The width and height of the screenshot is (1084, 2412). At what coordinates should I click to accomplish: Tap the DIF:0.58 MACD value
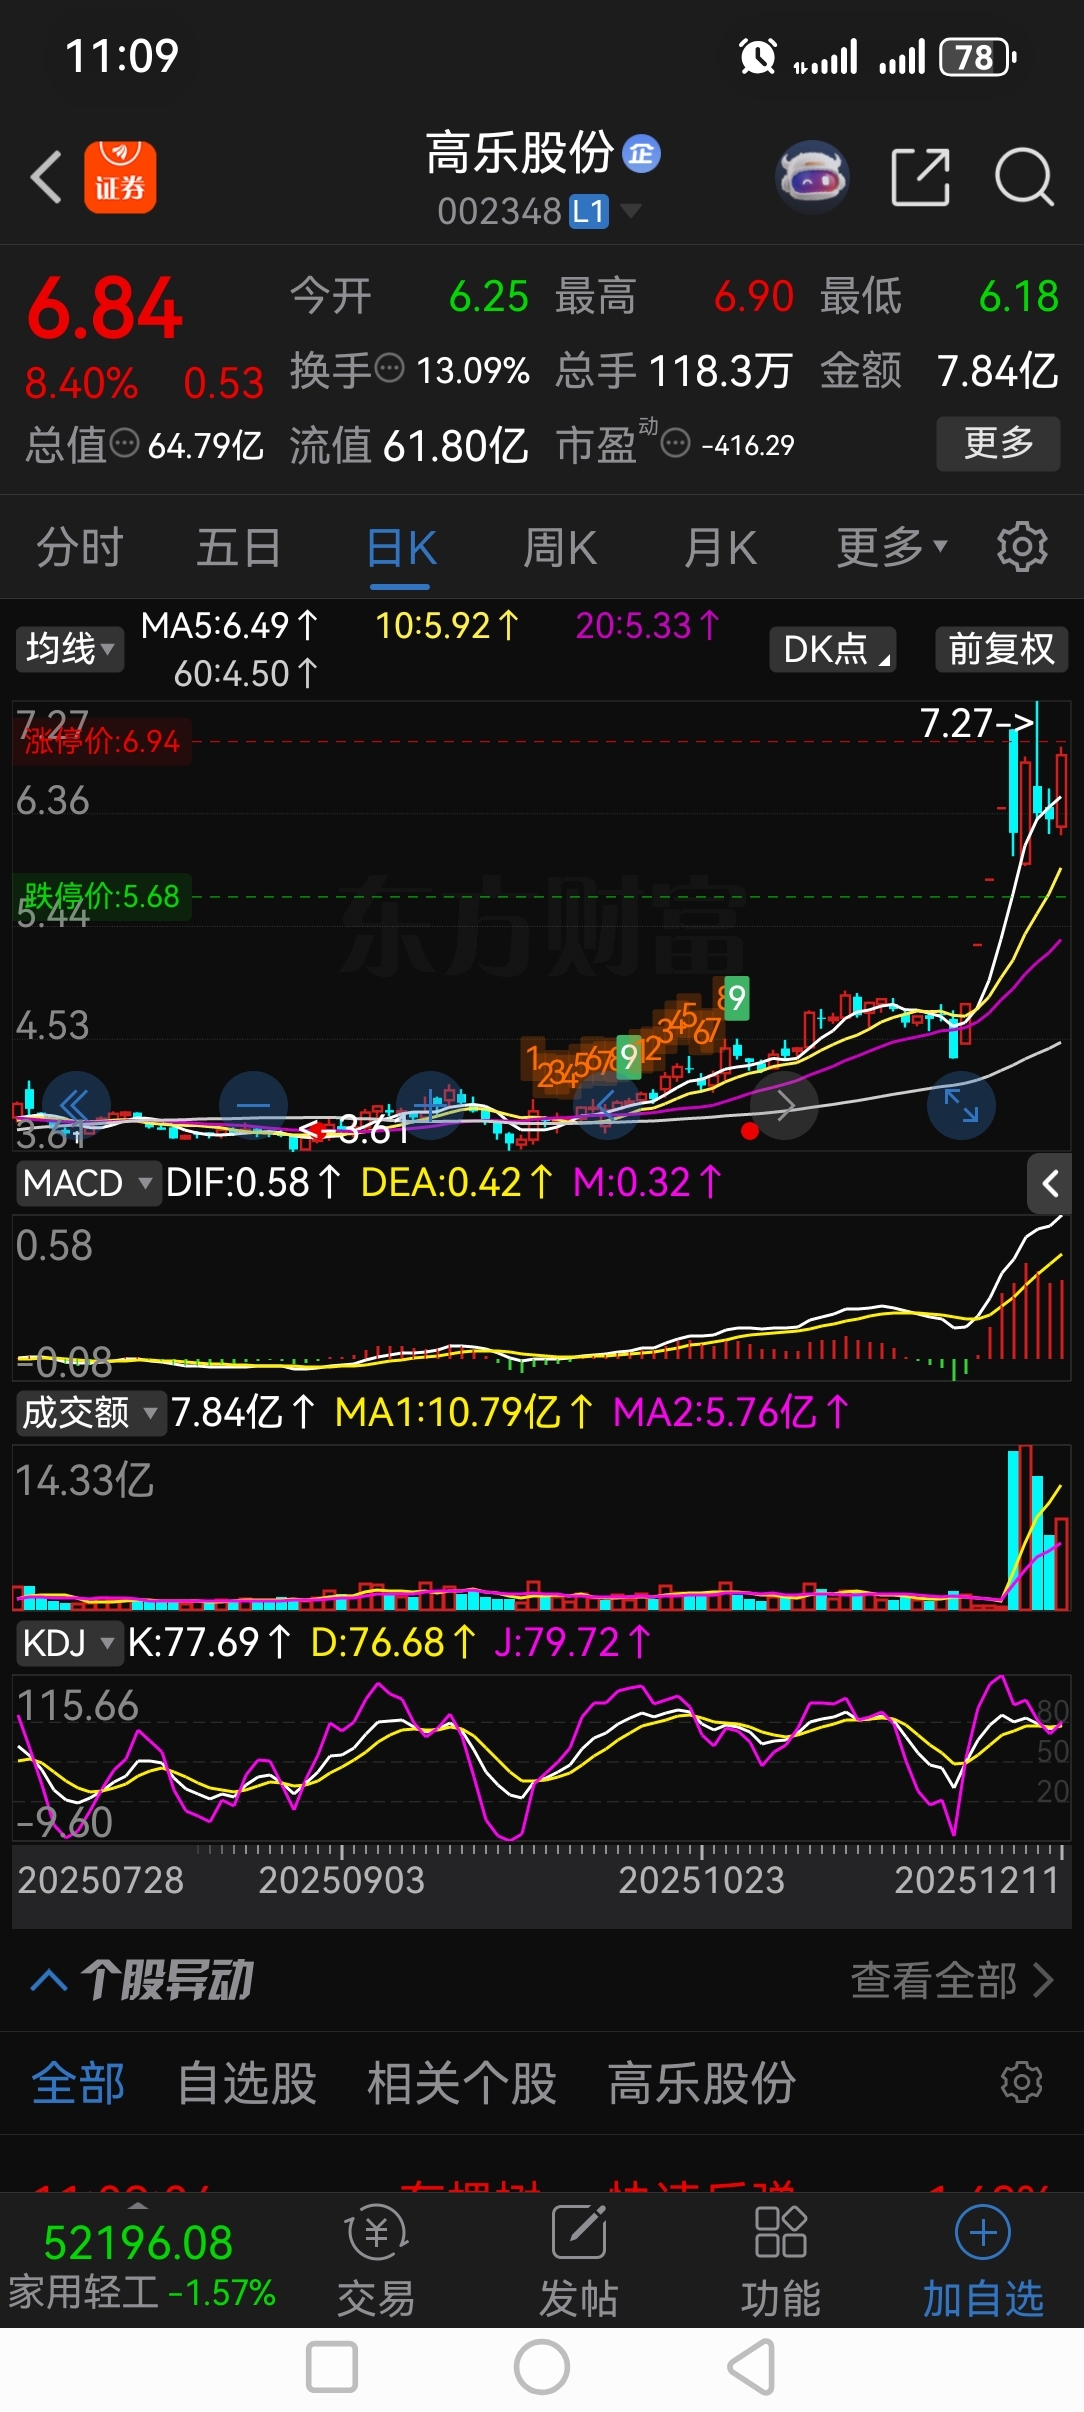pos(253,1183)
